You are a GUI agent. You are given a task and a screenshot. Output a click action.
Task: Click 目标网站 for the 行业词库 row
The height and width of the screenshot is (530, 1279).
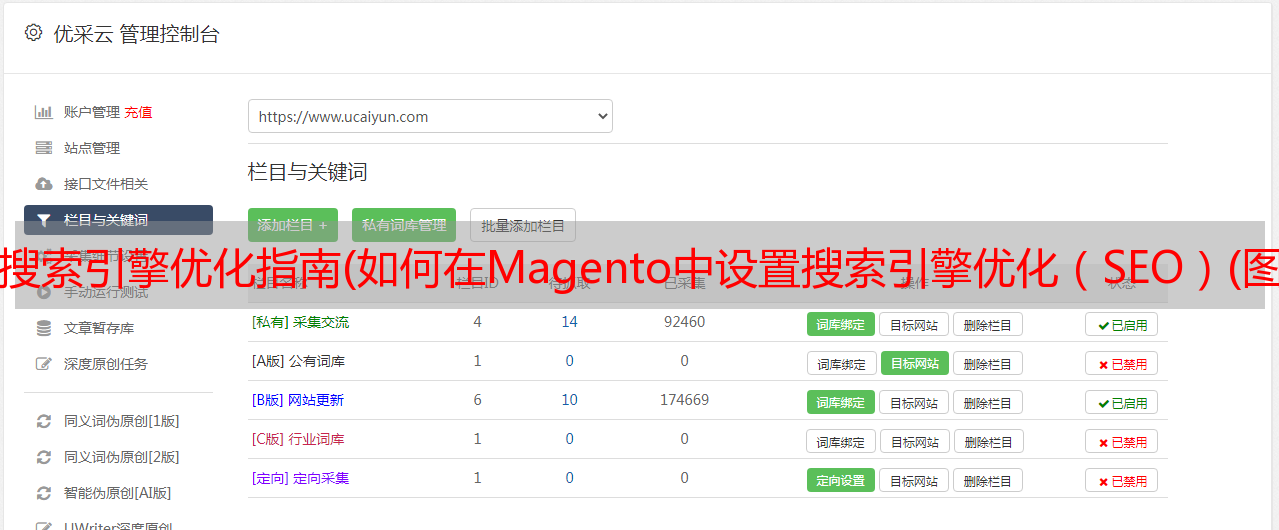point(915,441)
